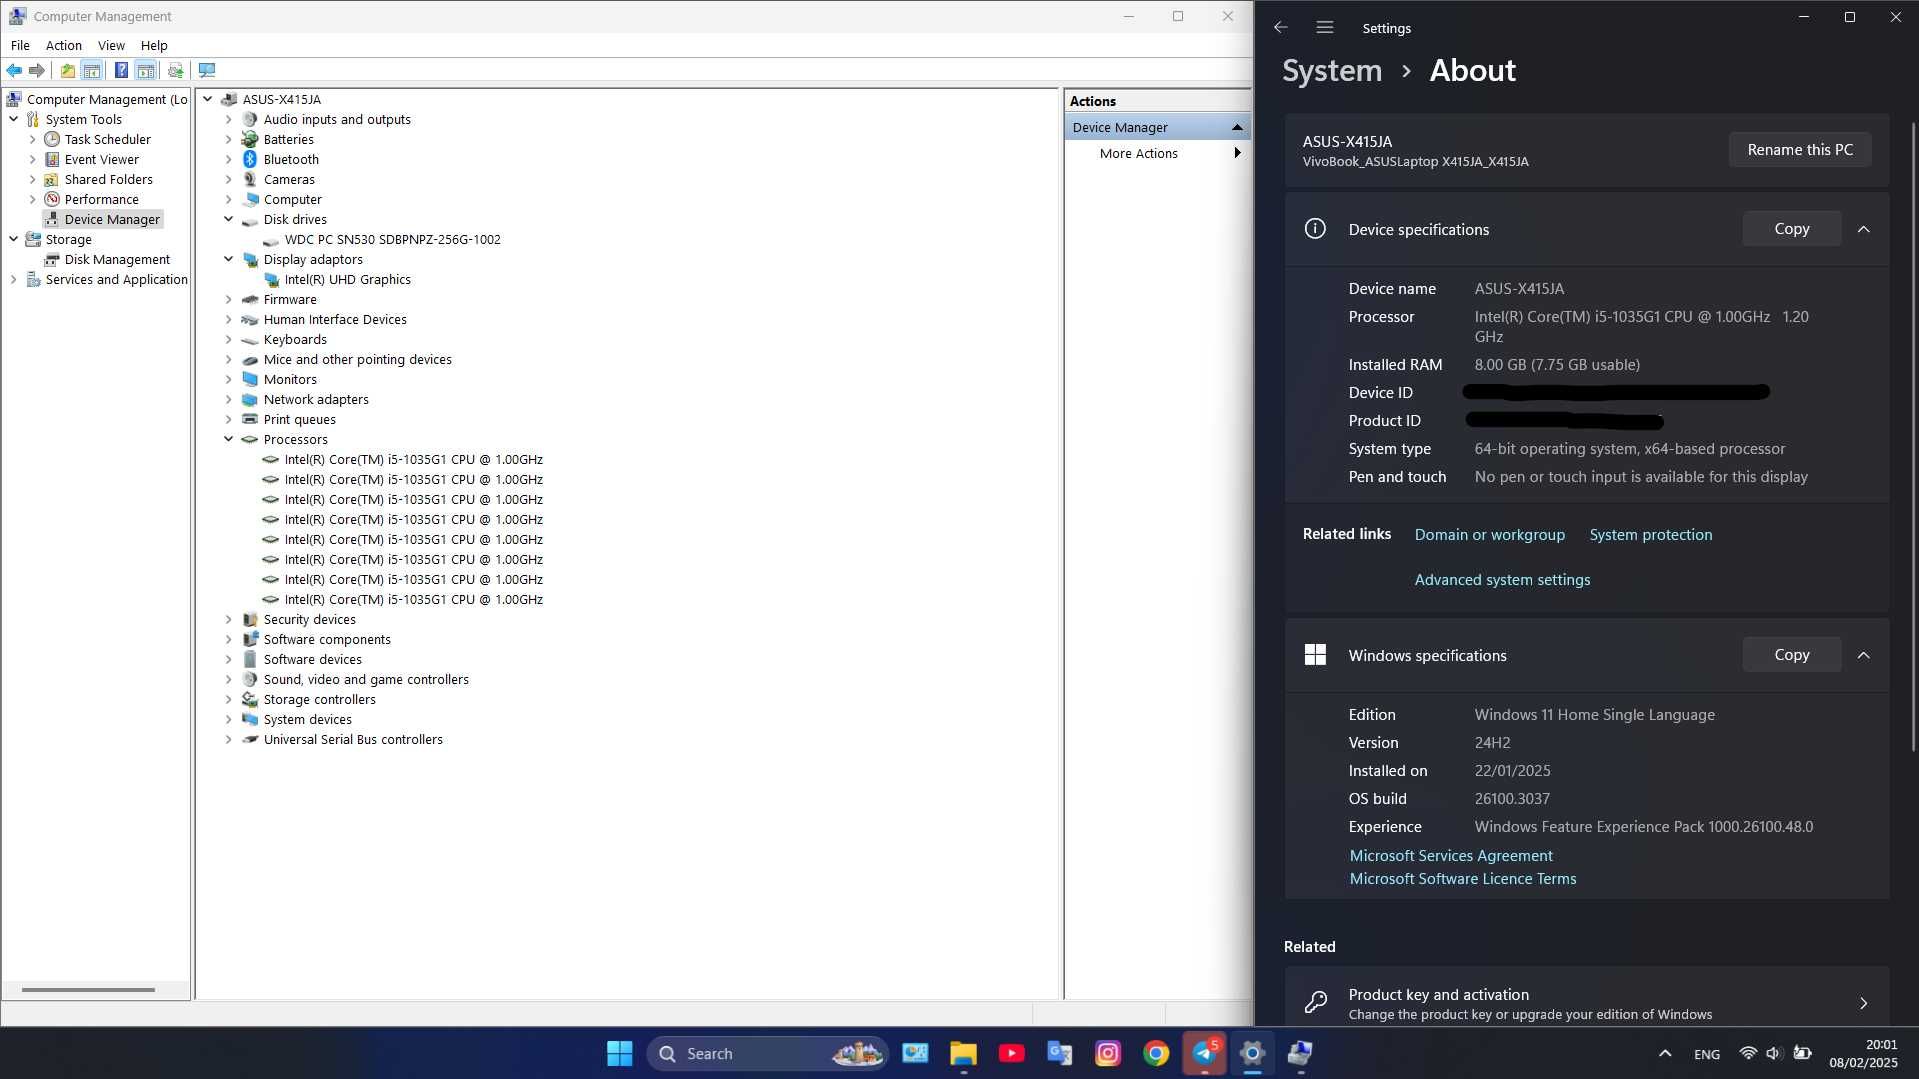Open Instagram from the taskbar
This screenshot has width=1919, height=1079.
(x=1107, y=1053)
